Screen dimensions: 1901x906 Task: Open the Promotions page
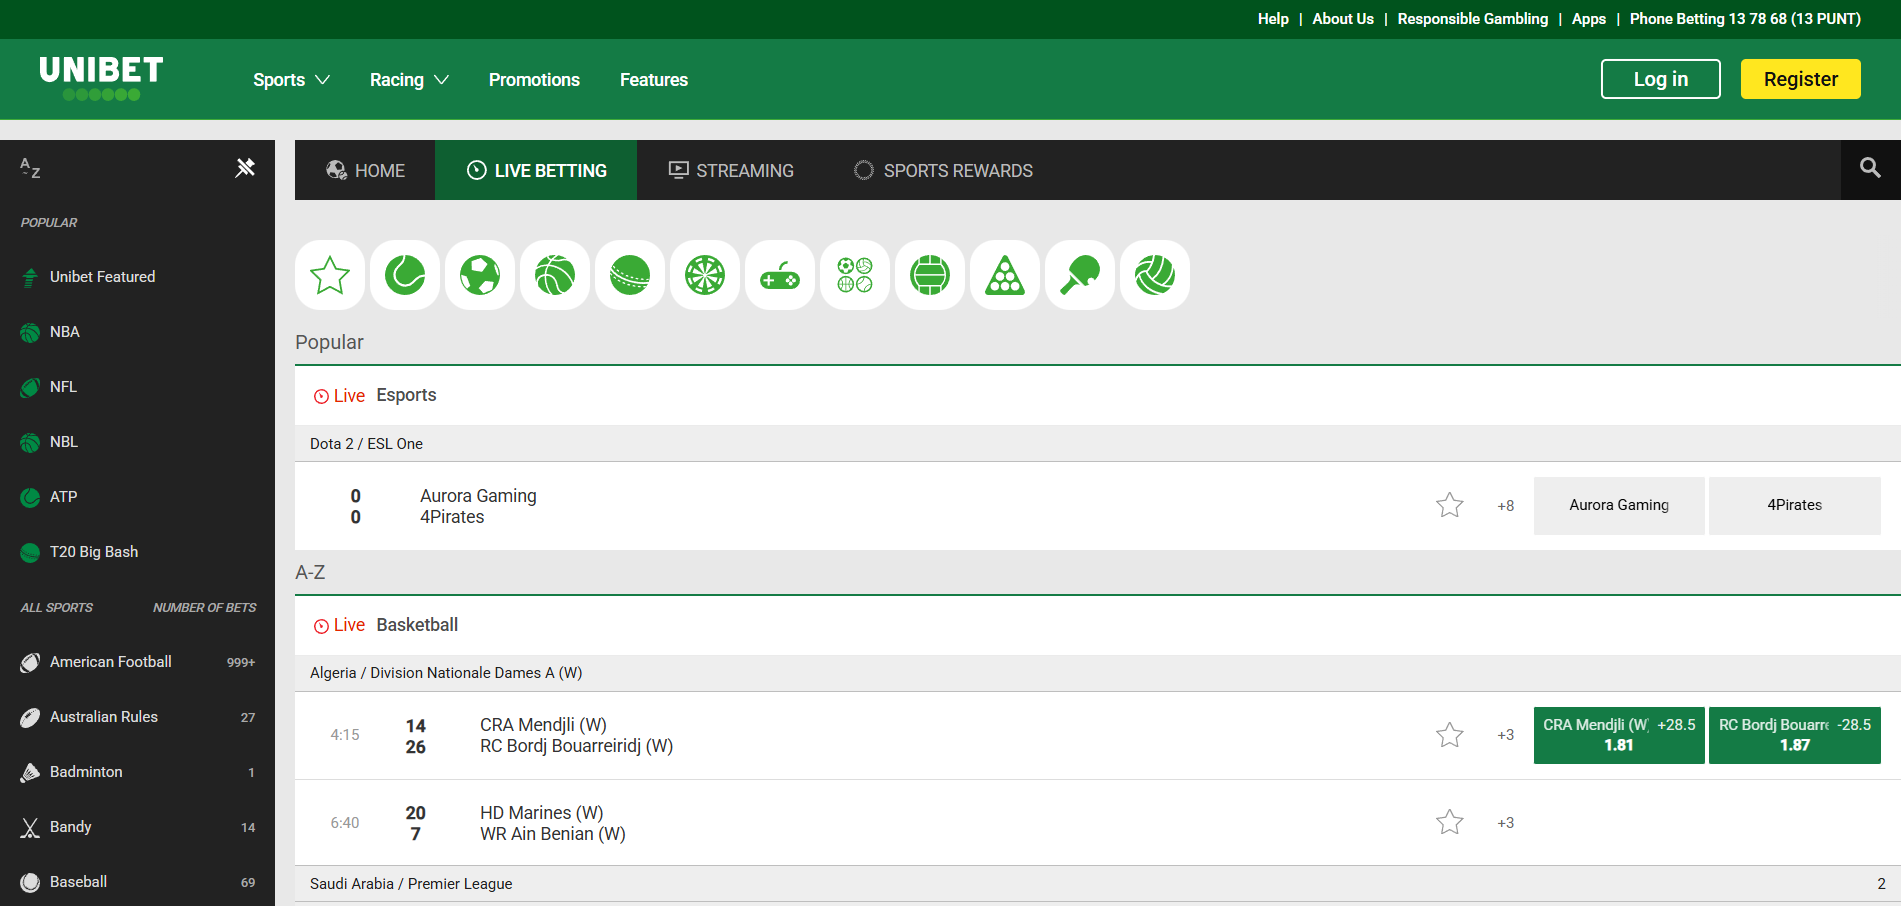[x=534, y=80]
